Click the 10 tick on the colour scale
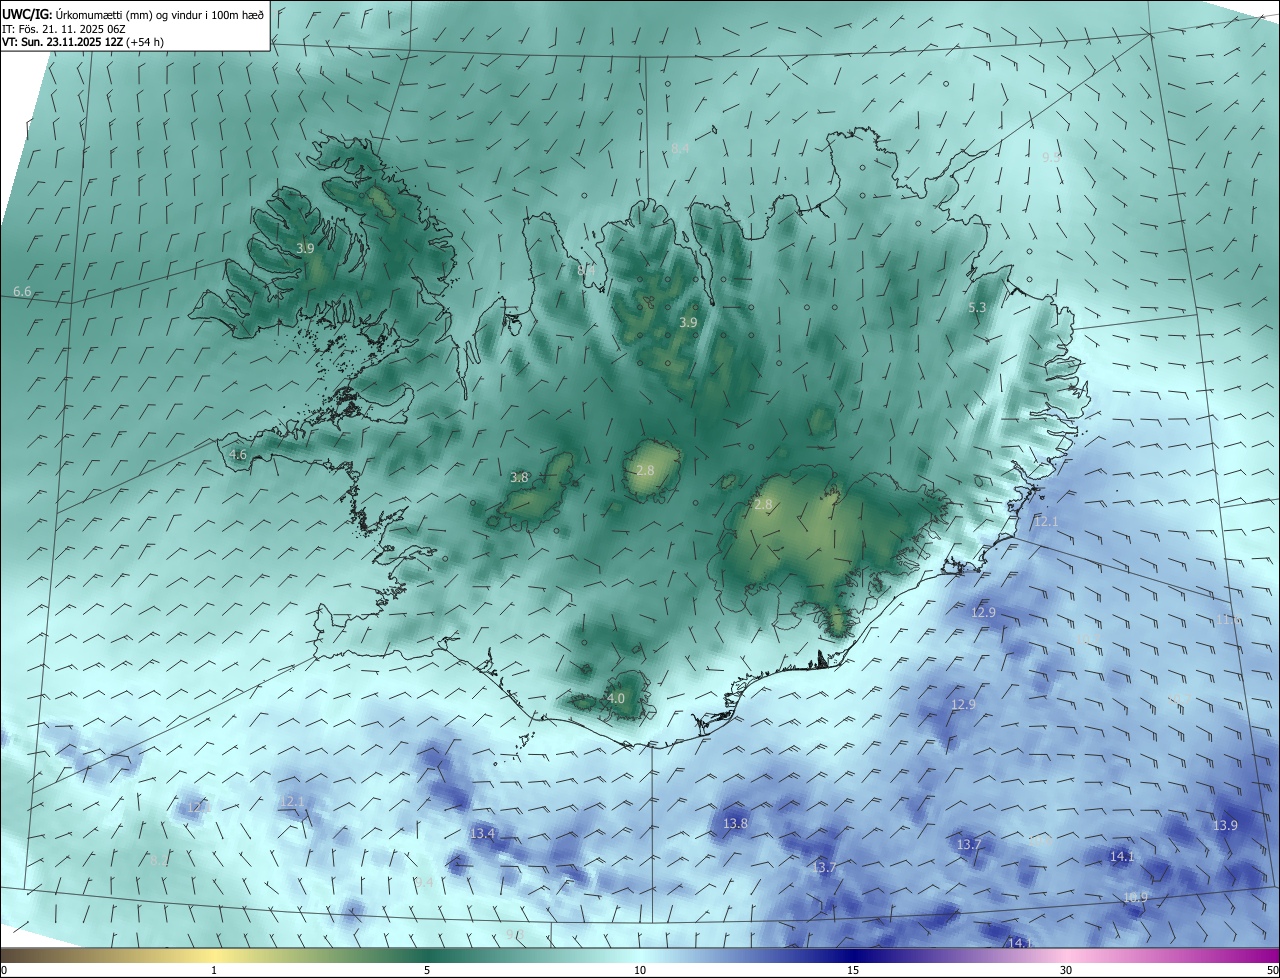The height and width of the screenshot is (978, 1280). [x=640, y=970]
